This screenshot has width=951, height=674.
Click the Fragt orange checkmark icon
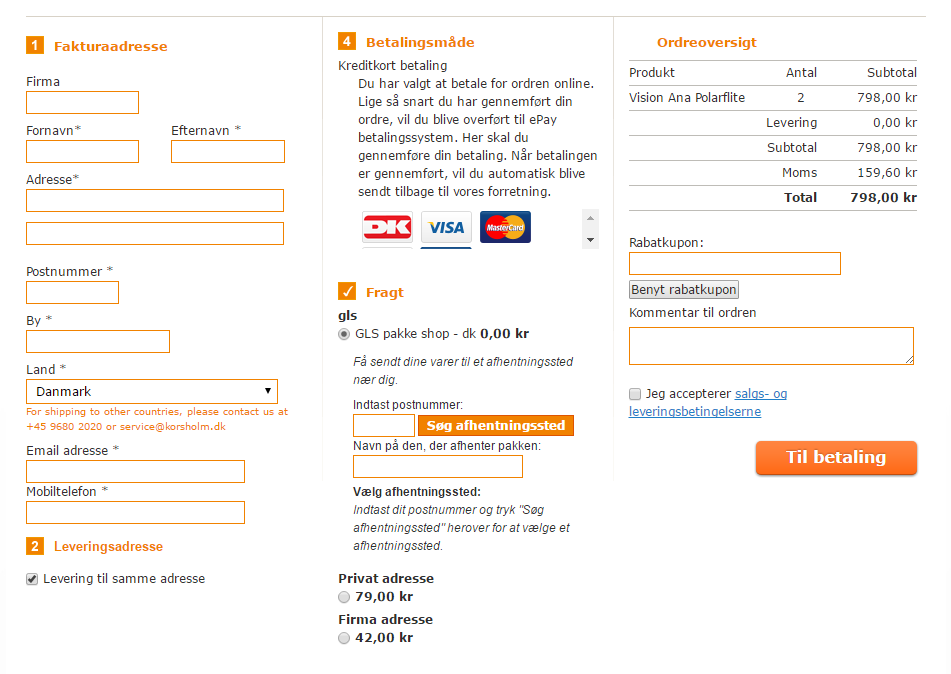(x=347, y=291)
